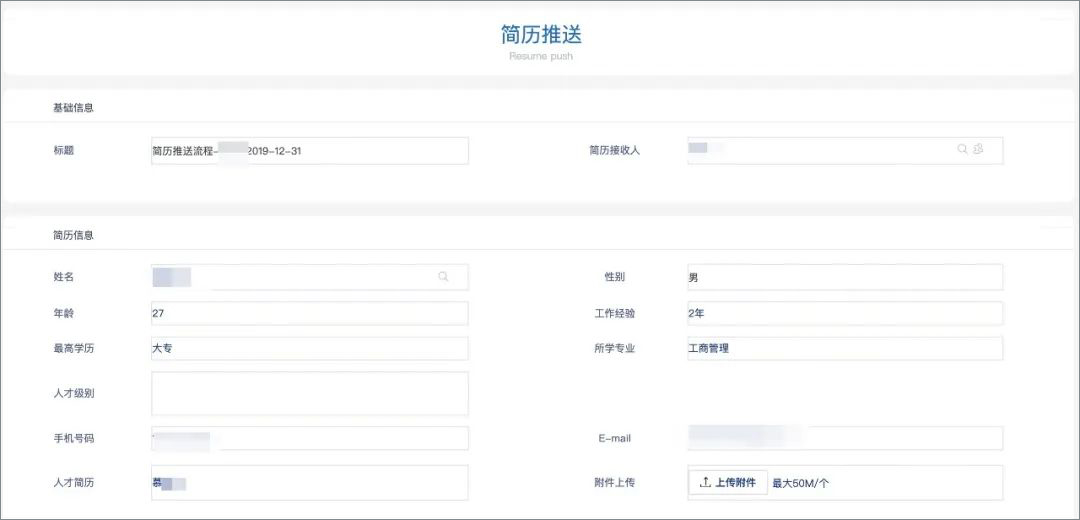Click the 简历接收人 label
Screen dimensions: 1080x520
(614, 150)
